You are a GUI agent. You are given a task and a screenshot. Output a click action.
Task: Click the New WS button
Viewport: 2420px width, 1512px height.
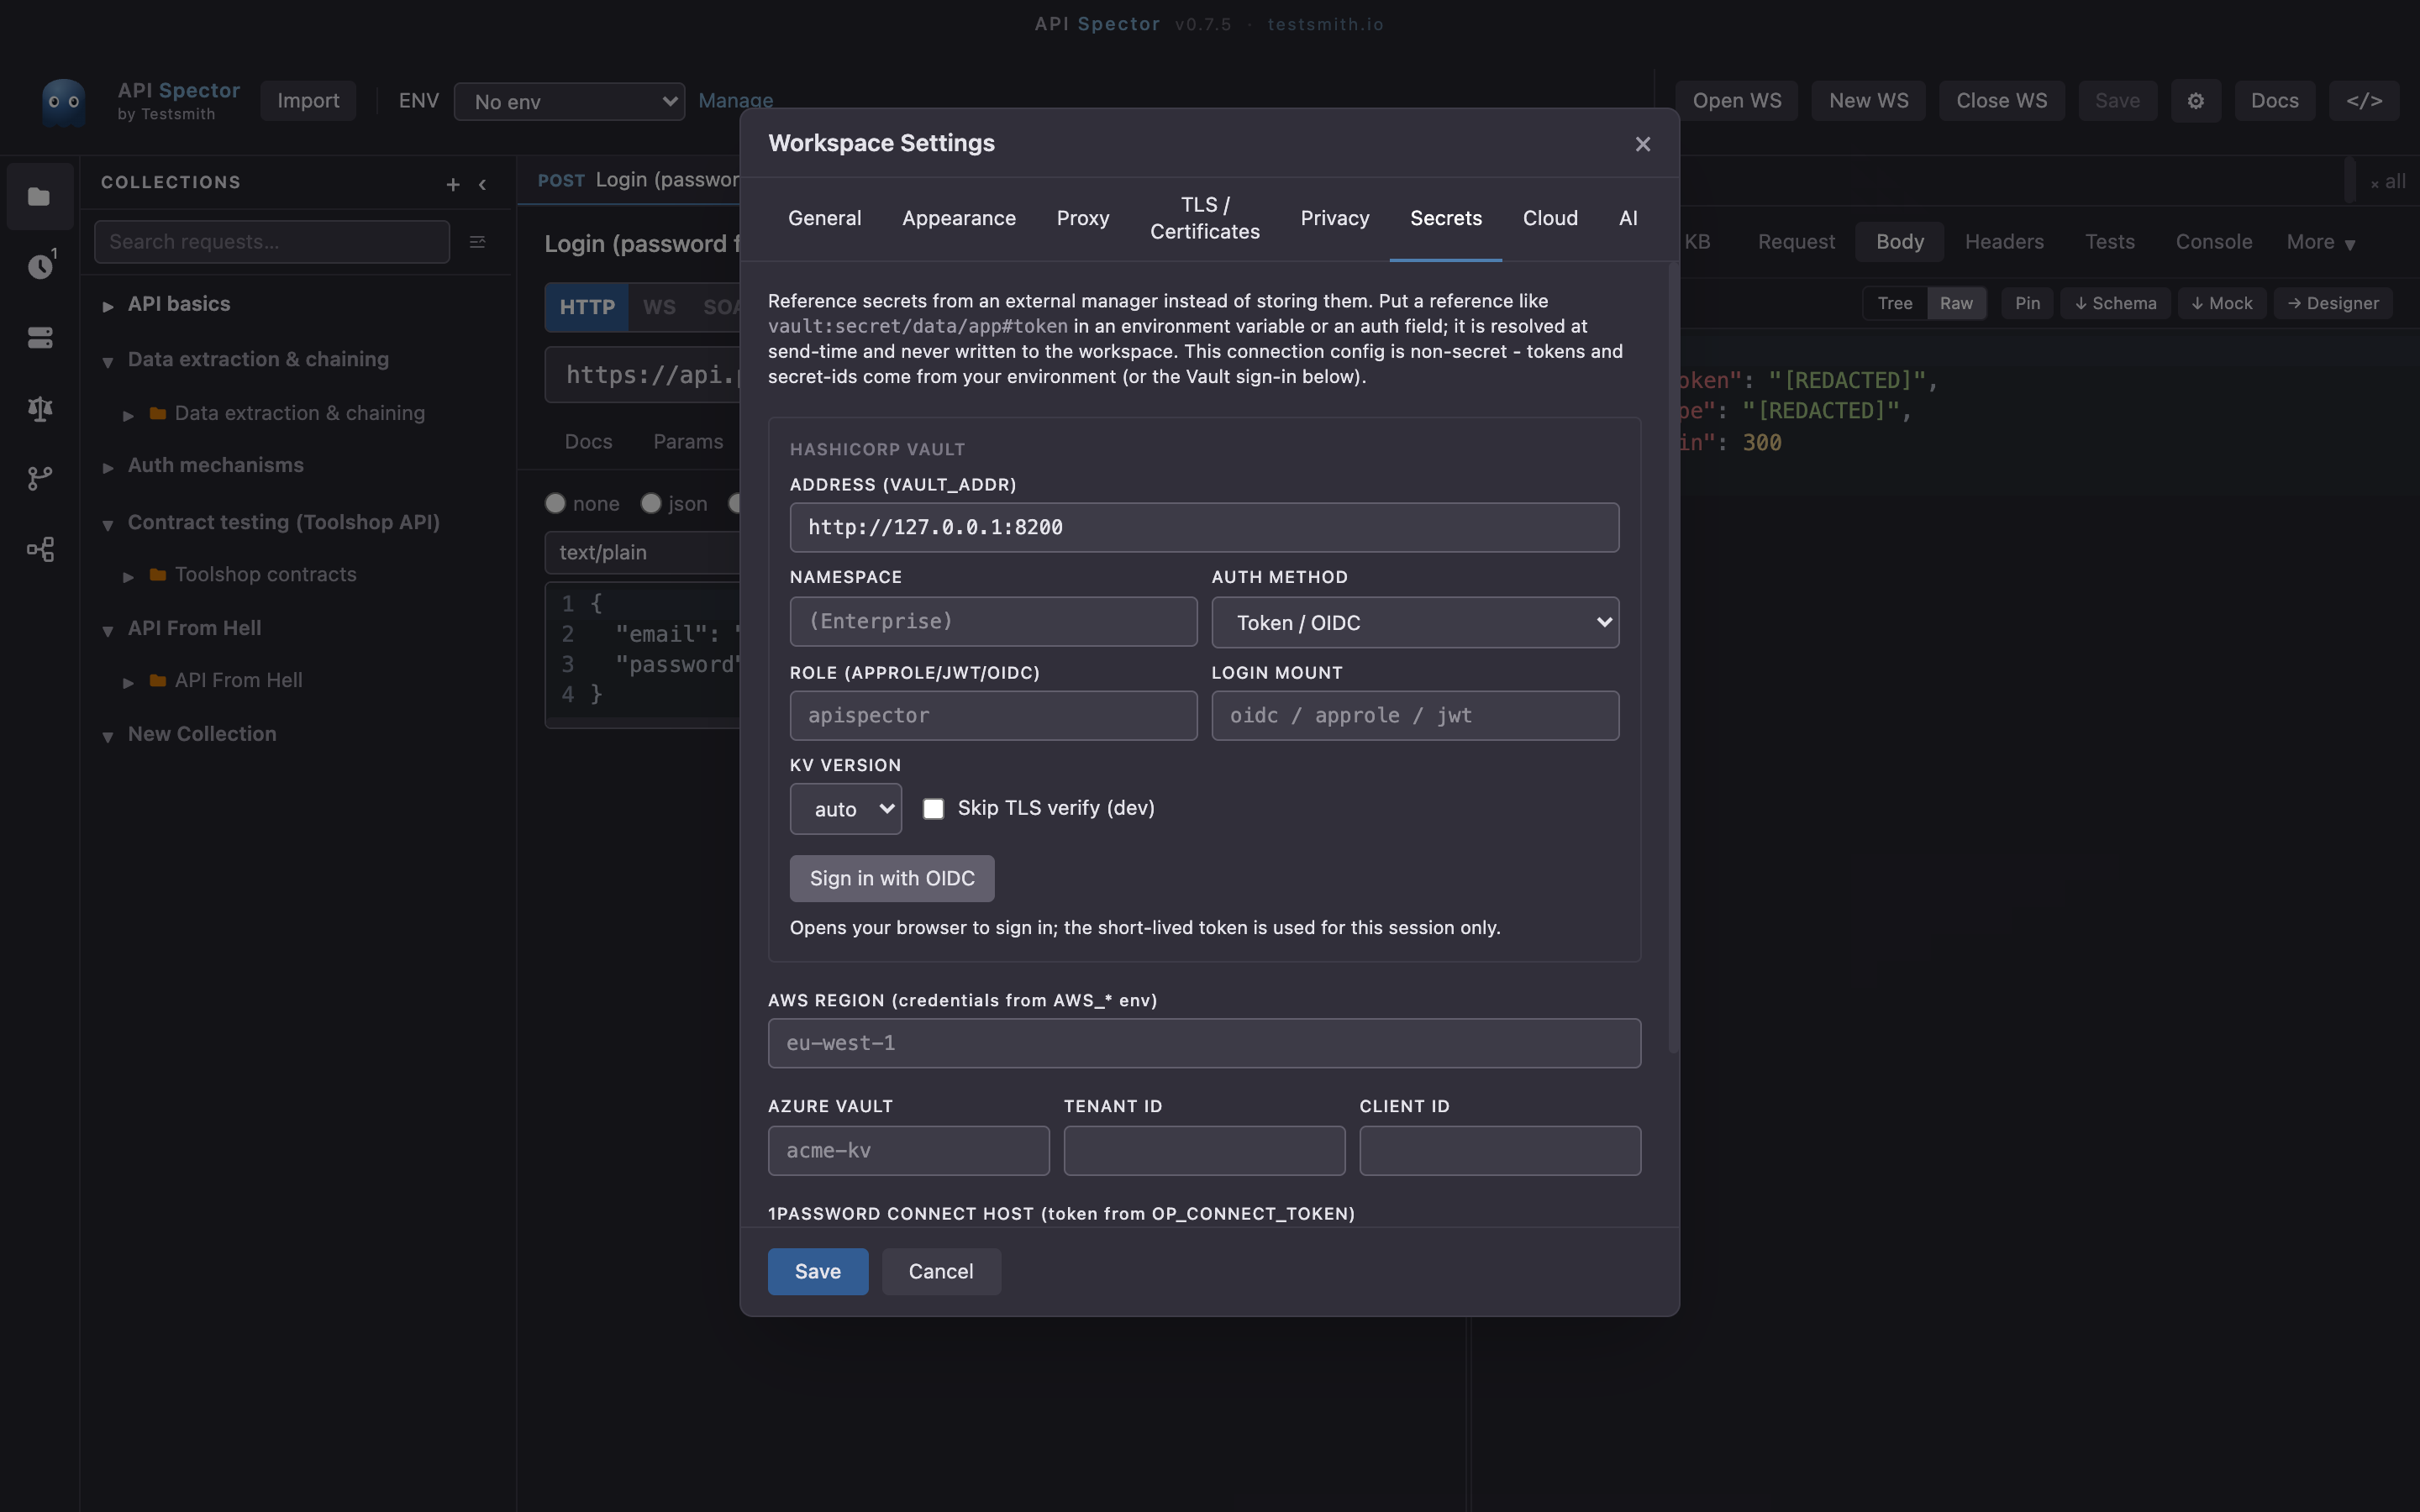1868,101
